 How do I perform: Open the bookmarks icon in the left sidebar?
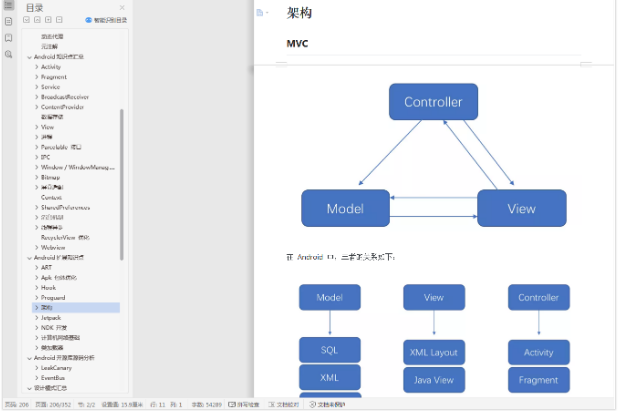pyautogui.click(x=8, y=38)
